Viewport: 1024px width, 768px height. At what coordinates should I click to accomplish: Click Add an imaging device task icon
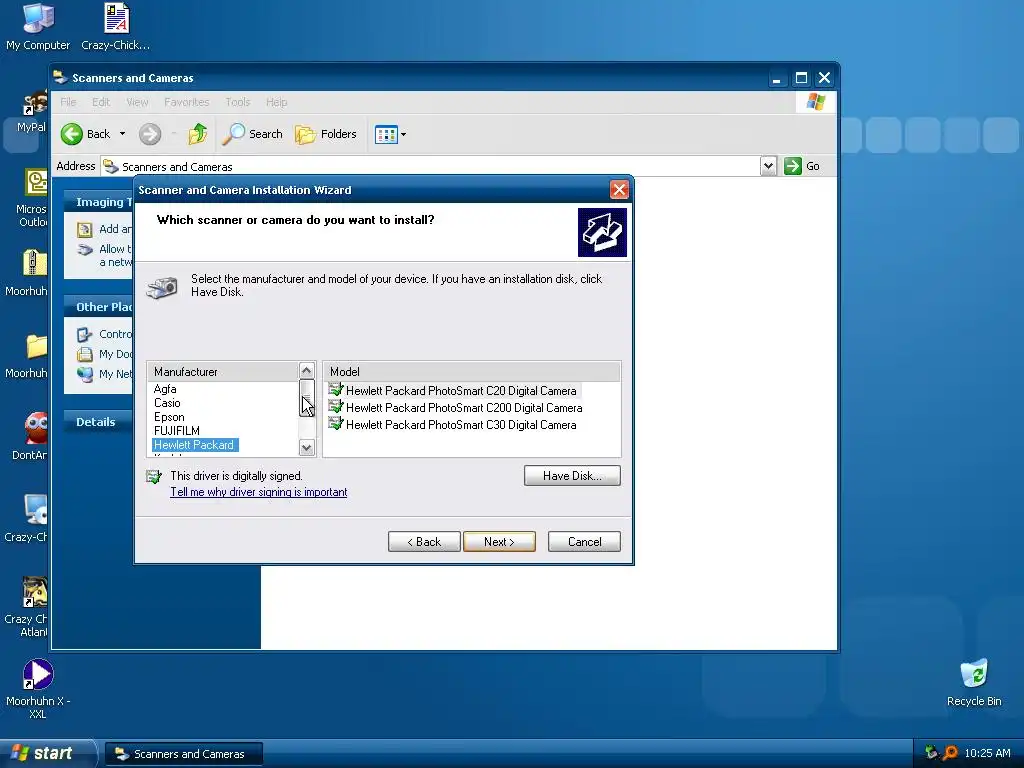[x=85, y=229]
